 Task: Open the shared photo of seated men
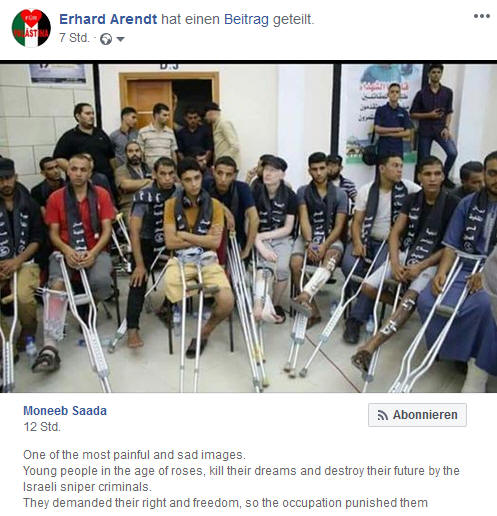248,228
